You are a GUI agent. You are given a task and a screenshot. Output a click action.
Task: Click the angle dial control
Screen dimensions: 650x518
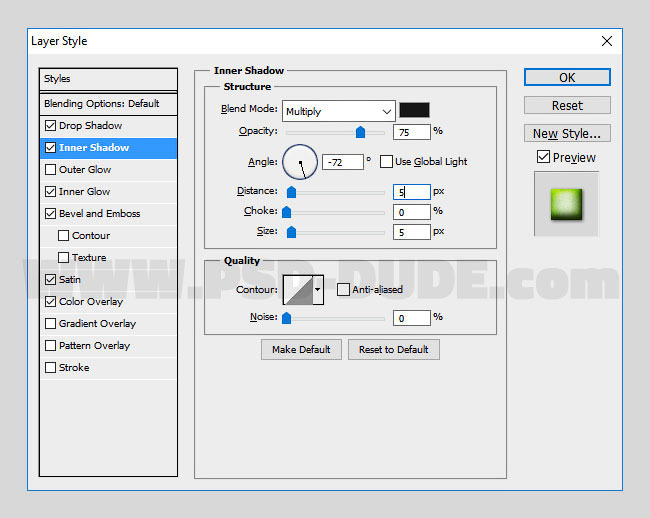[x=300, y=162]
